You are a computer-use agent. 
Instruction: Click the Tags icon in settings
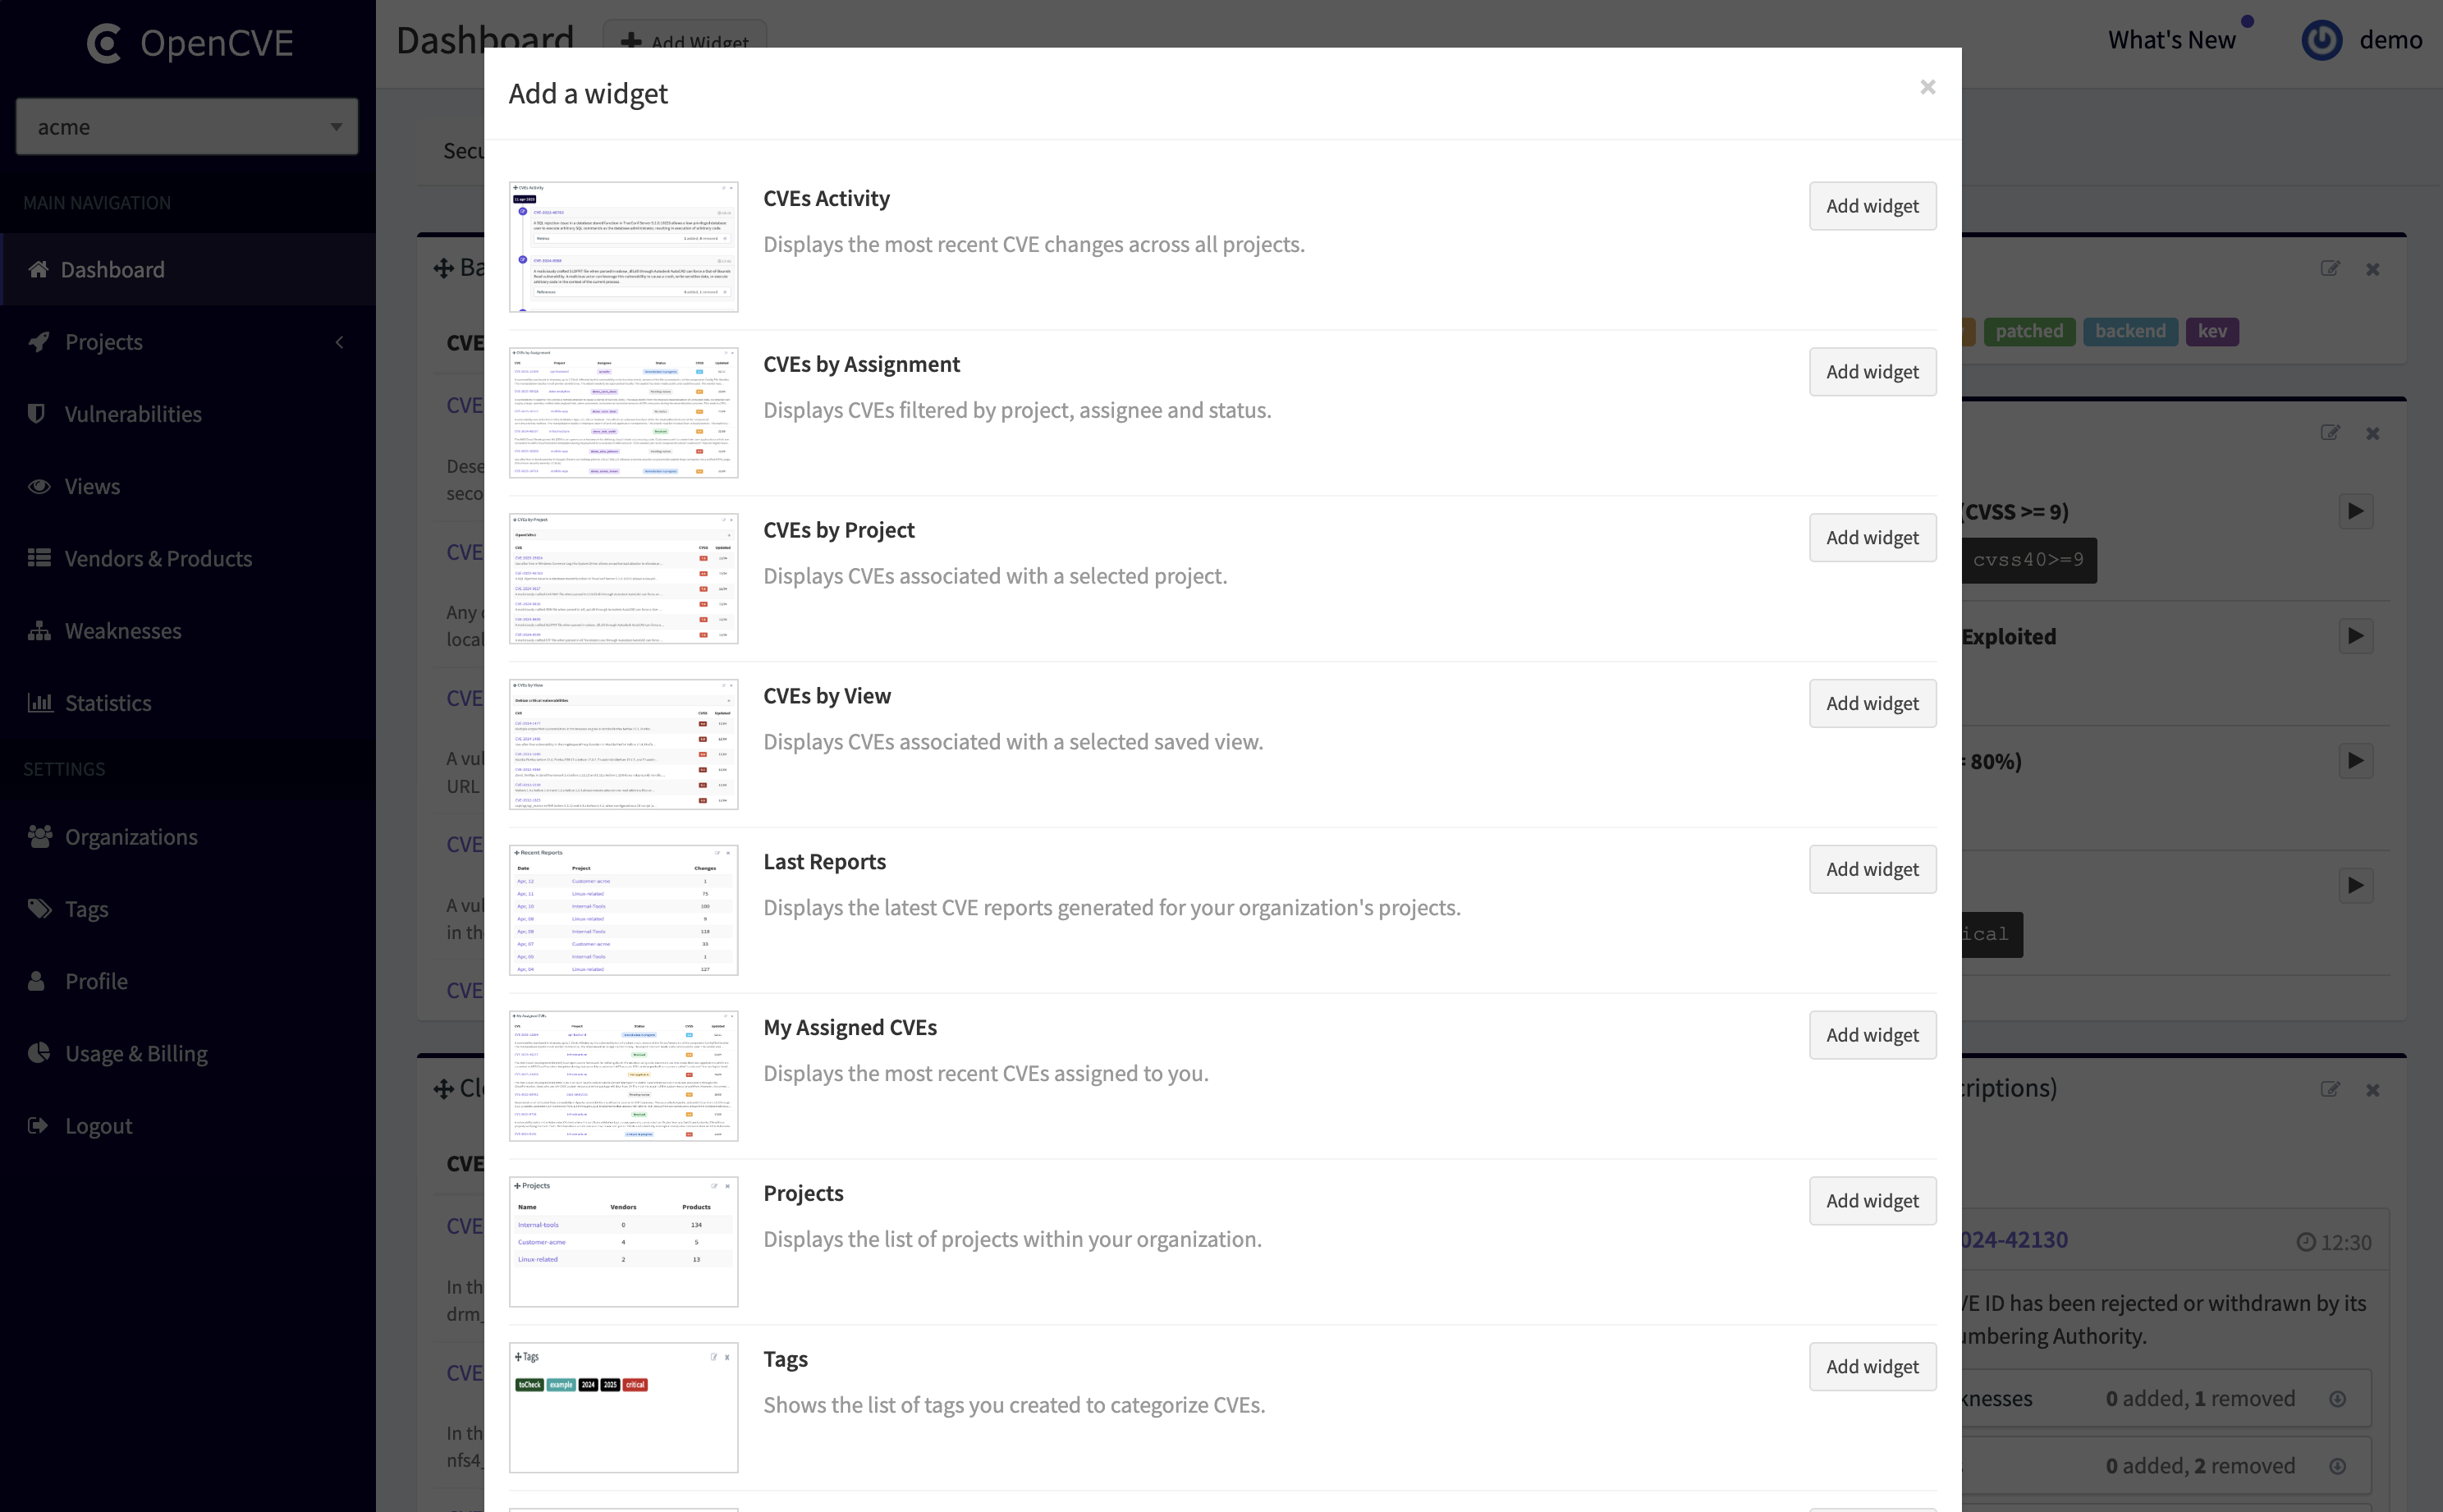(39, 909)
